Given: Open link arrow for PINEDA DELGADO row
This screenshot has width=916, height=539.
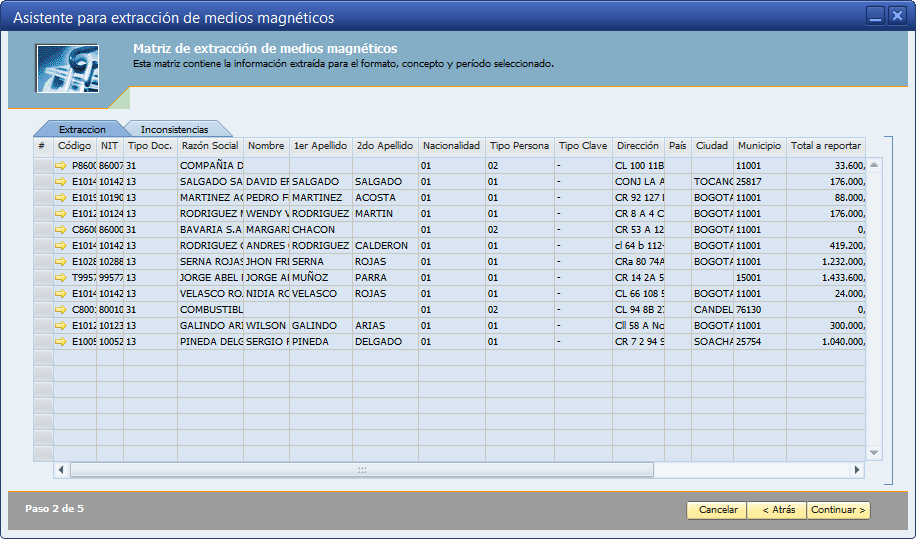Looking at the screenshot, I should point(61,342).
